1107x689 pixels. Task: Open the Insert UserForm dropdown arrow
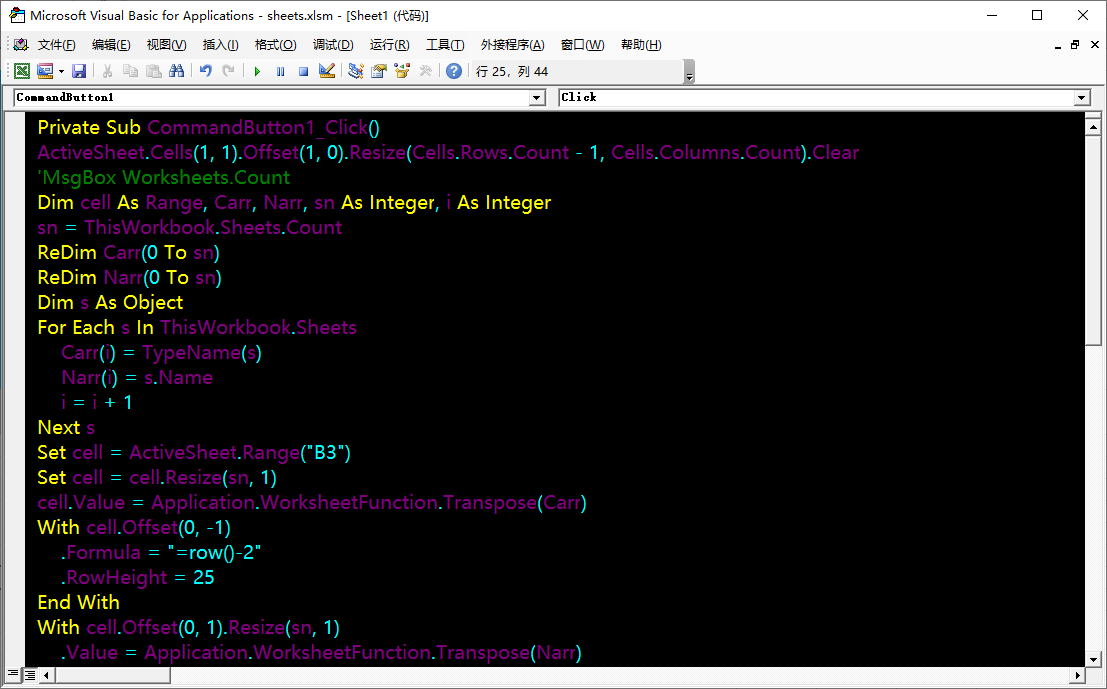[x=61, y=71]
